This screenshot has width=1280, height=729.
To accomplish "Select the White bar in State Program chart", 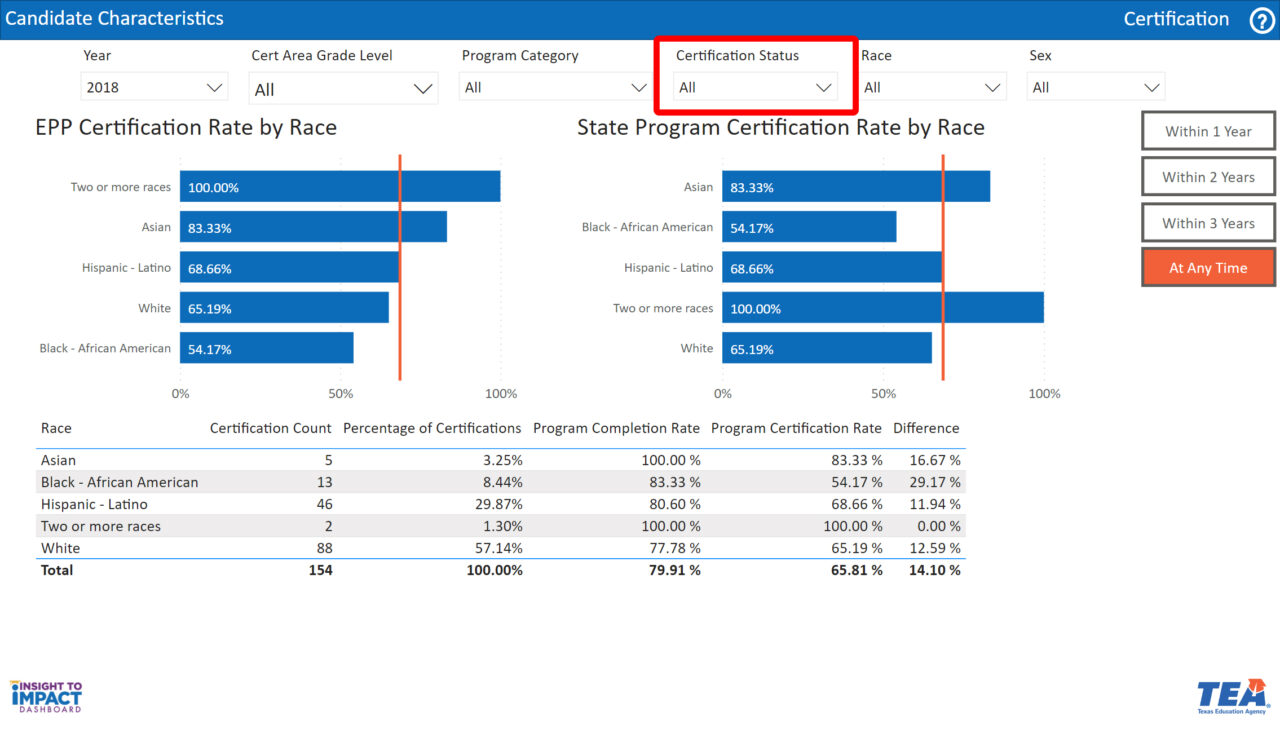I will click(825, 348).
